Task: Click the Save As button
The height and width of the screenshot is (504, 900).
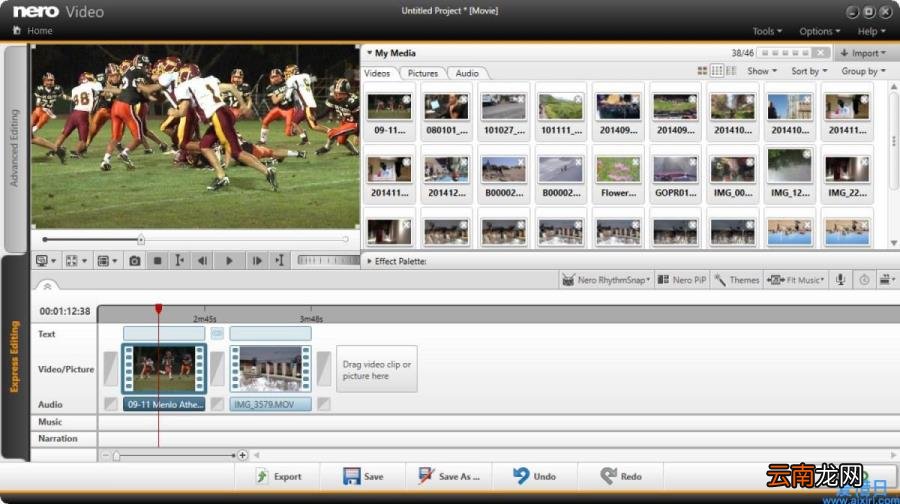Action: pos(449,476)
